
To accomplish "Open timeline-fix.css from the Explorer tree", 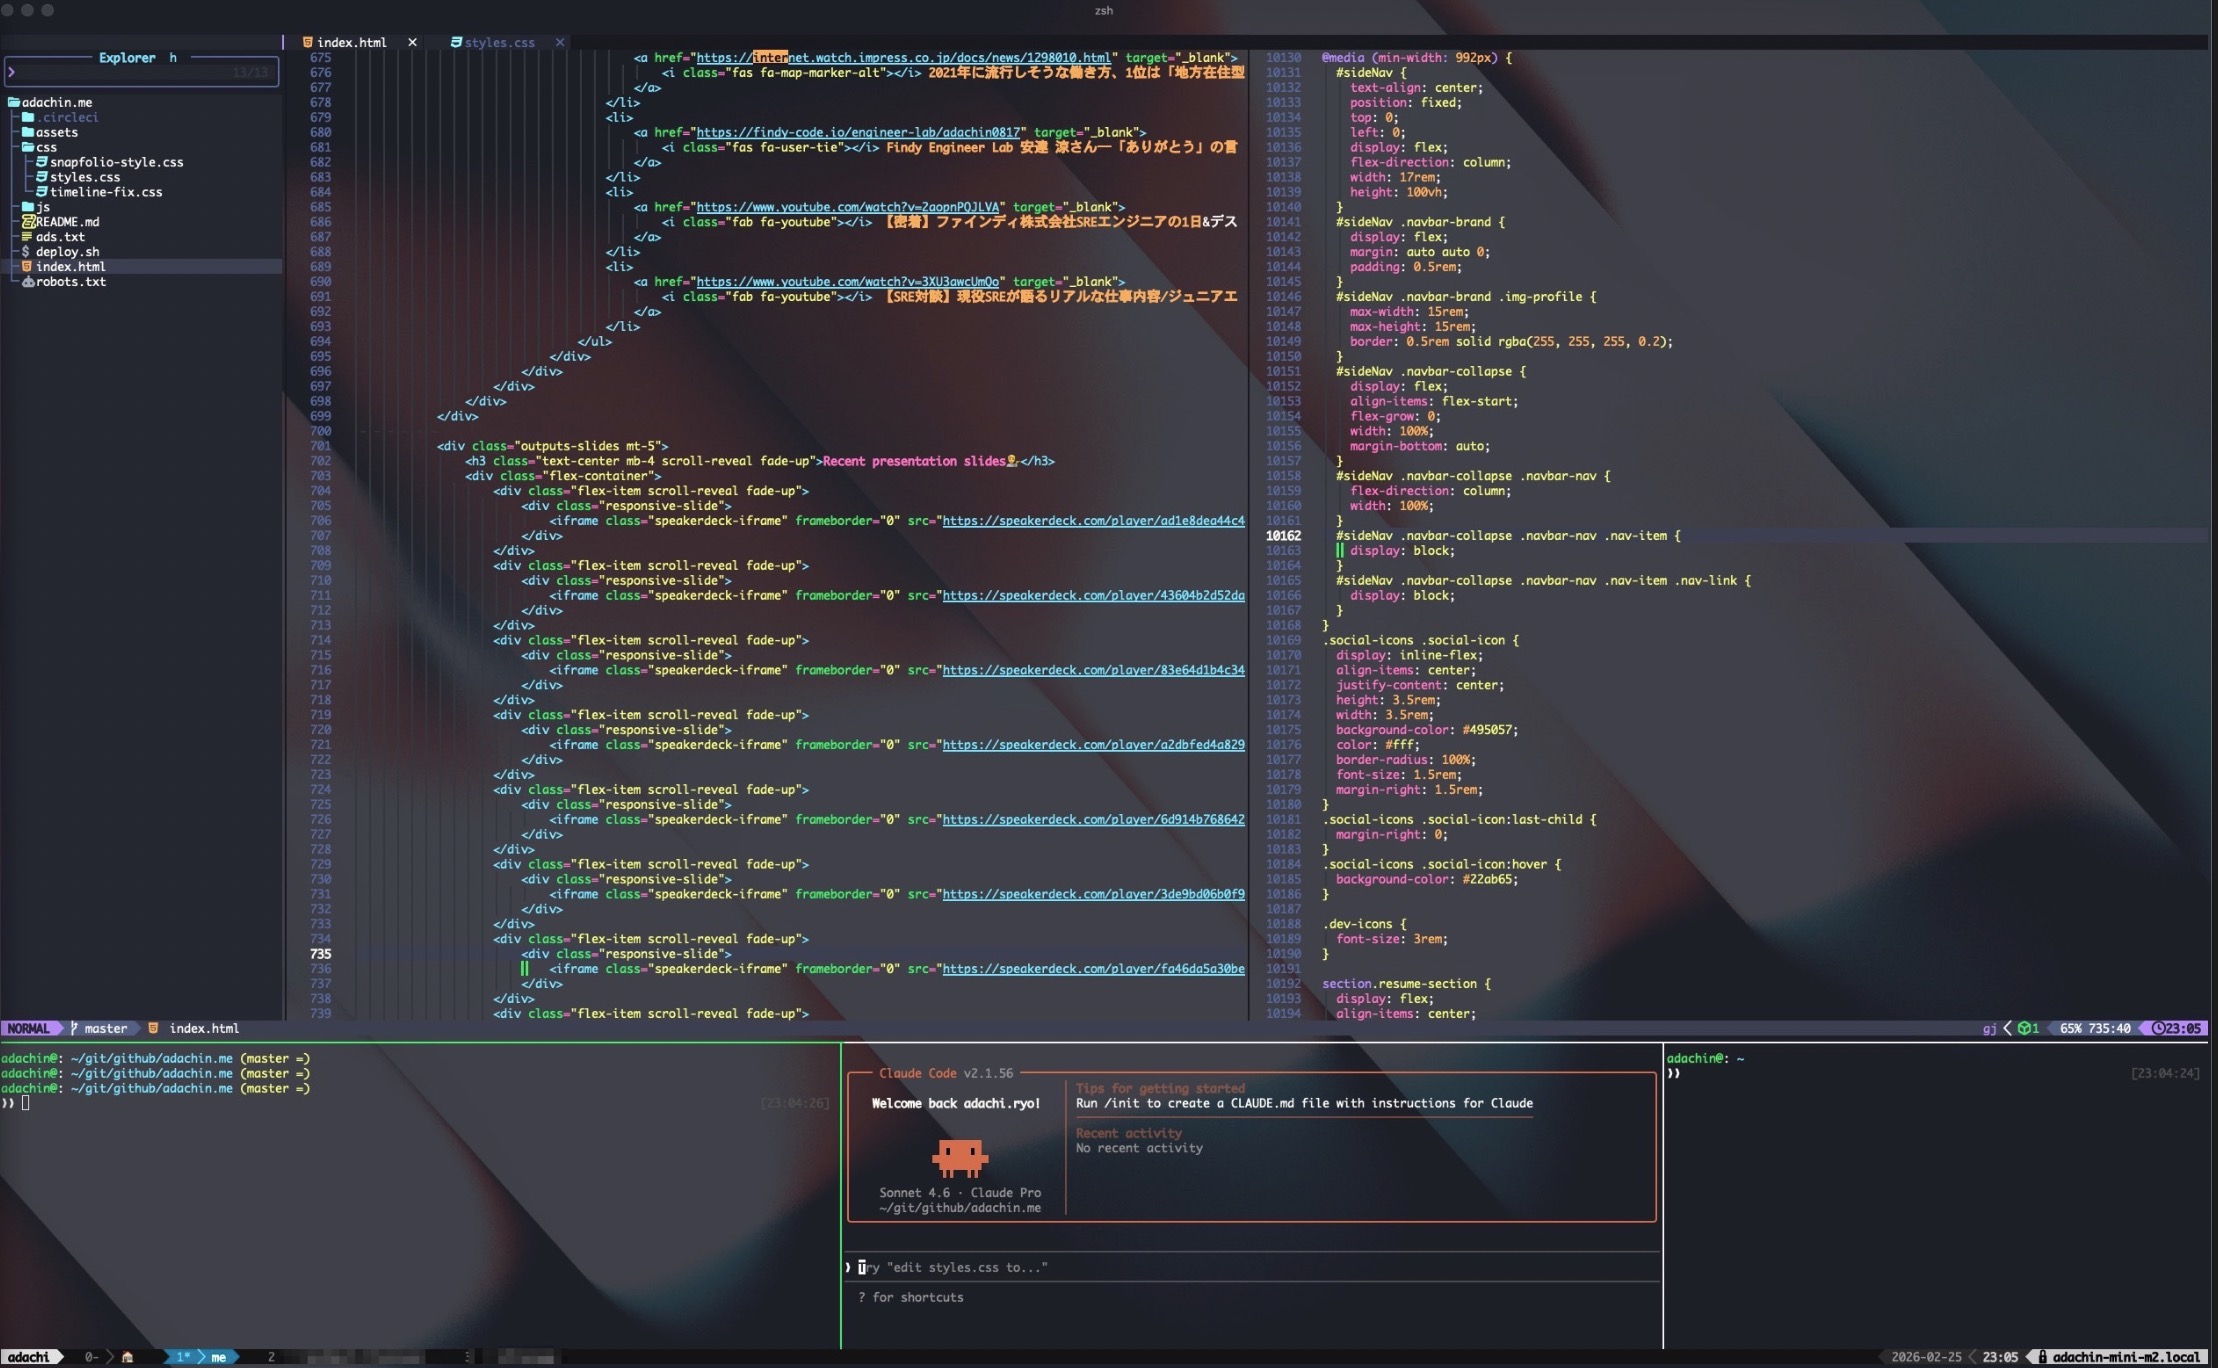I will coord(105,192).
